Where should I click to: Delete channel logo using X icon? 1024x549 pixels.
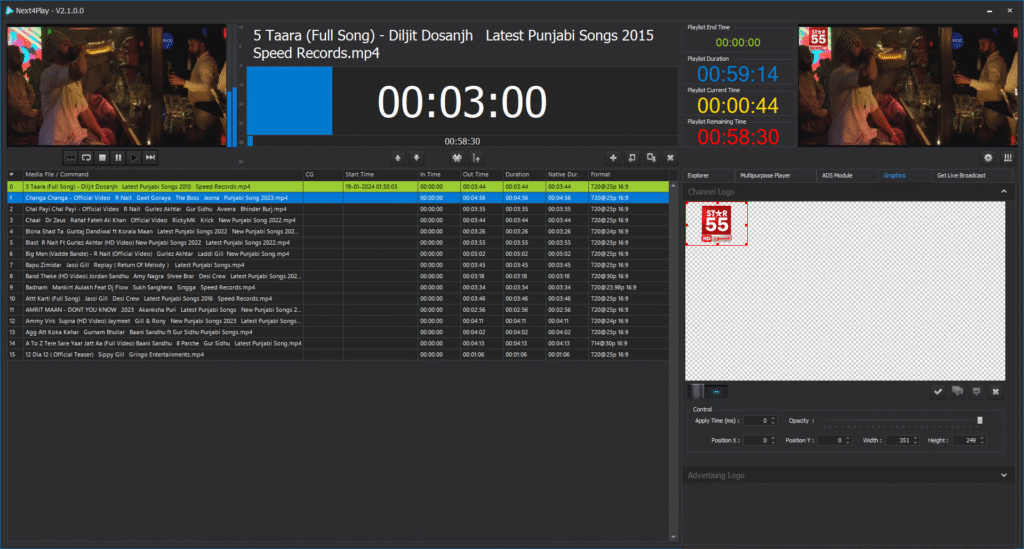click(996, 391)
